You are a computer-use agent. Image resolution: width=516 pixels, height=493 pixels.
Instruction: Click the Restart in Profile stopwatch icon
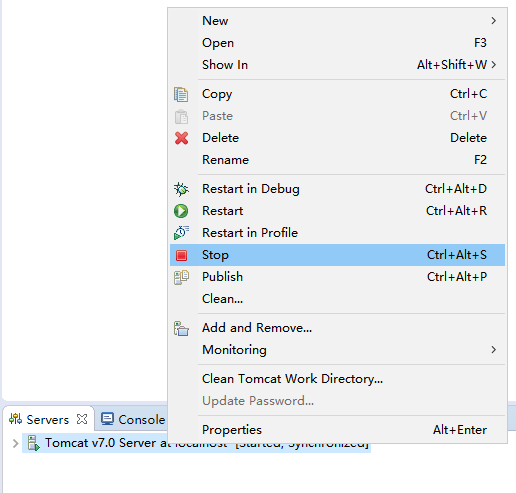(181, 233)
